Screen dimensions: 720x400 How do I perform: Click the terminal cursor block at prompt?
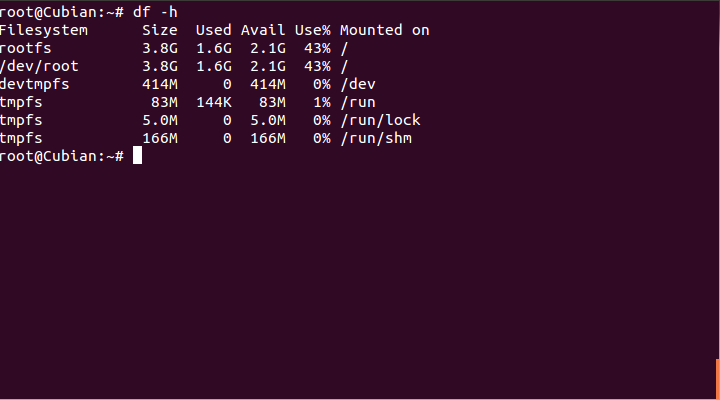[137, 155]
